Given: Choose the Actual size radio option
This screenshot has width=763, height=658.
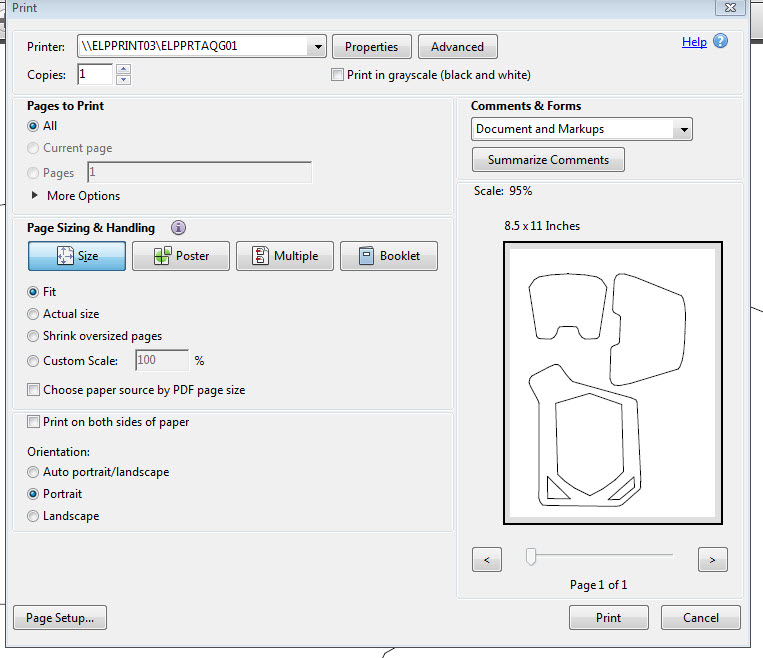Looking at the screenshot, I should point(34,314).
